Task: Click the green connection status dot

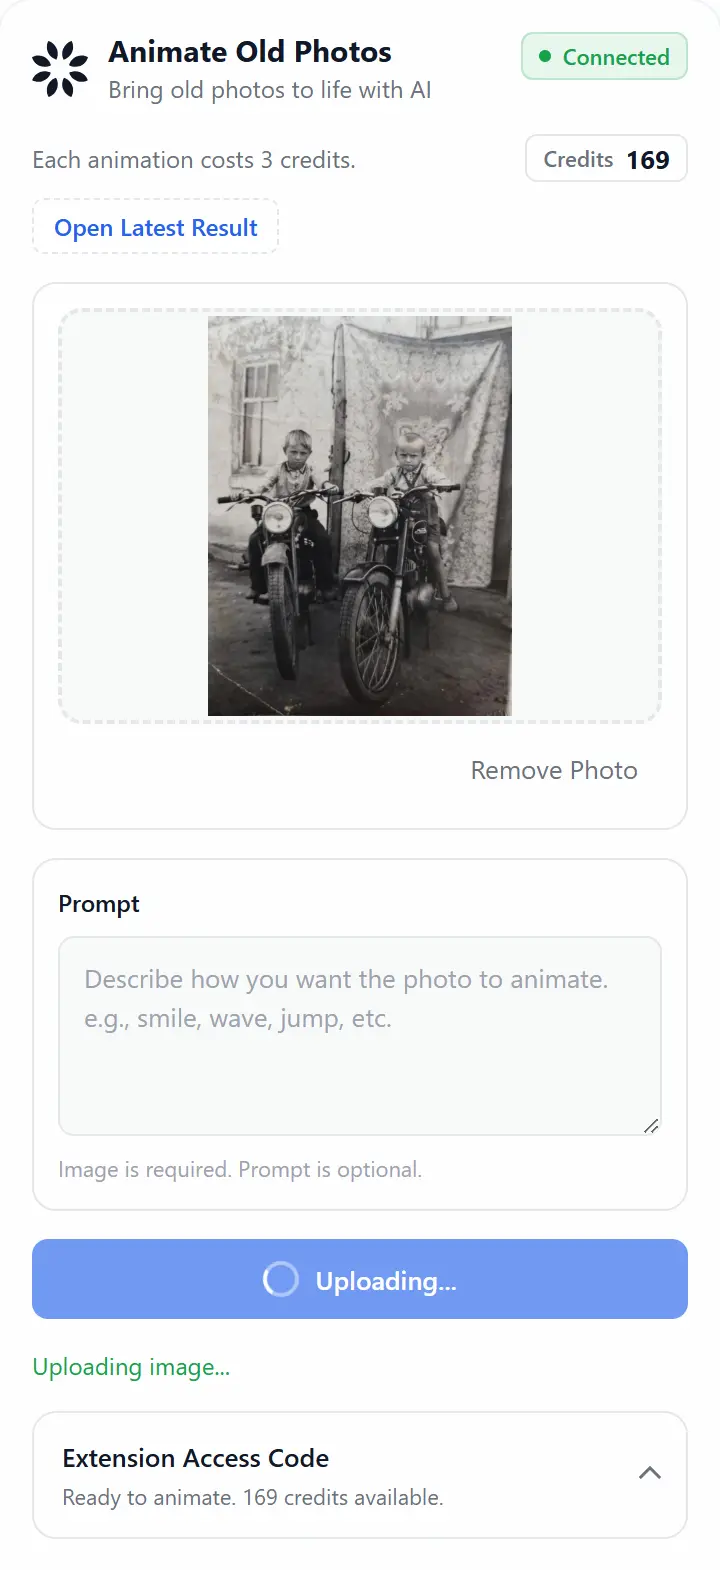Action: pos(545,57)
